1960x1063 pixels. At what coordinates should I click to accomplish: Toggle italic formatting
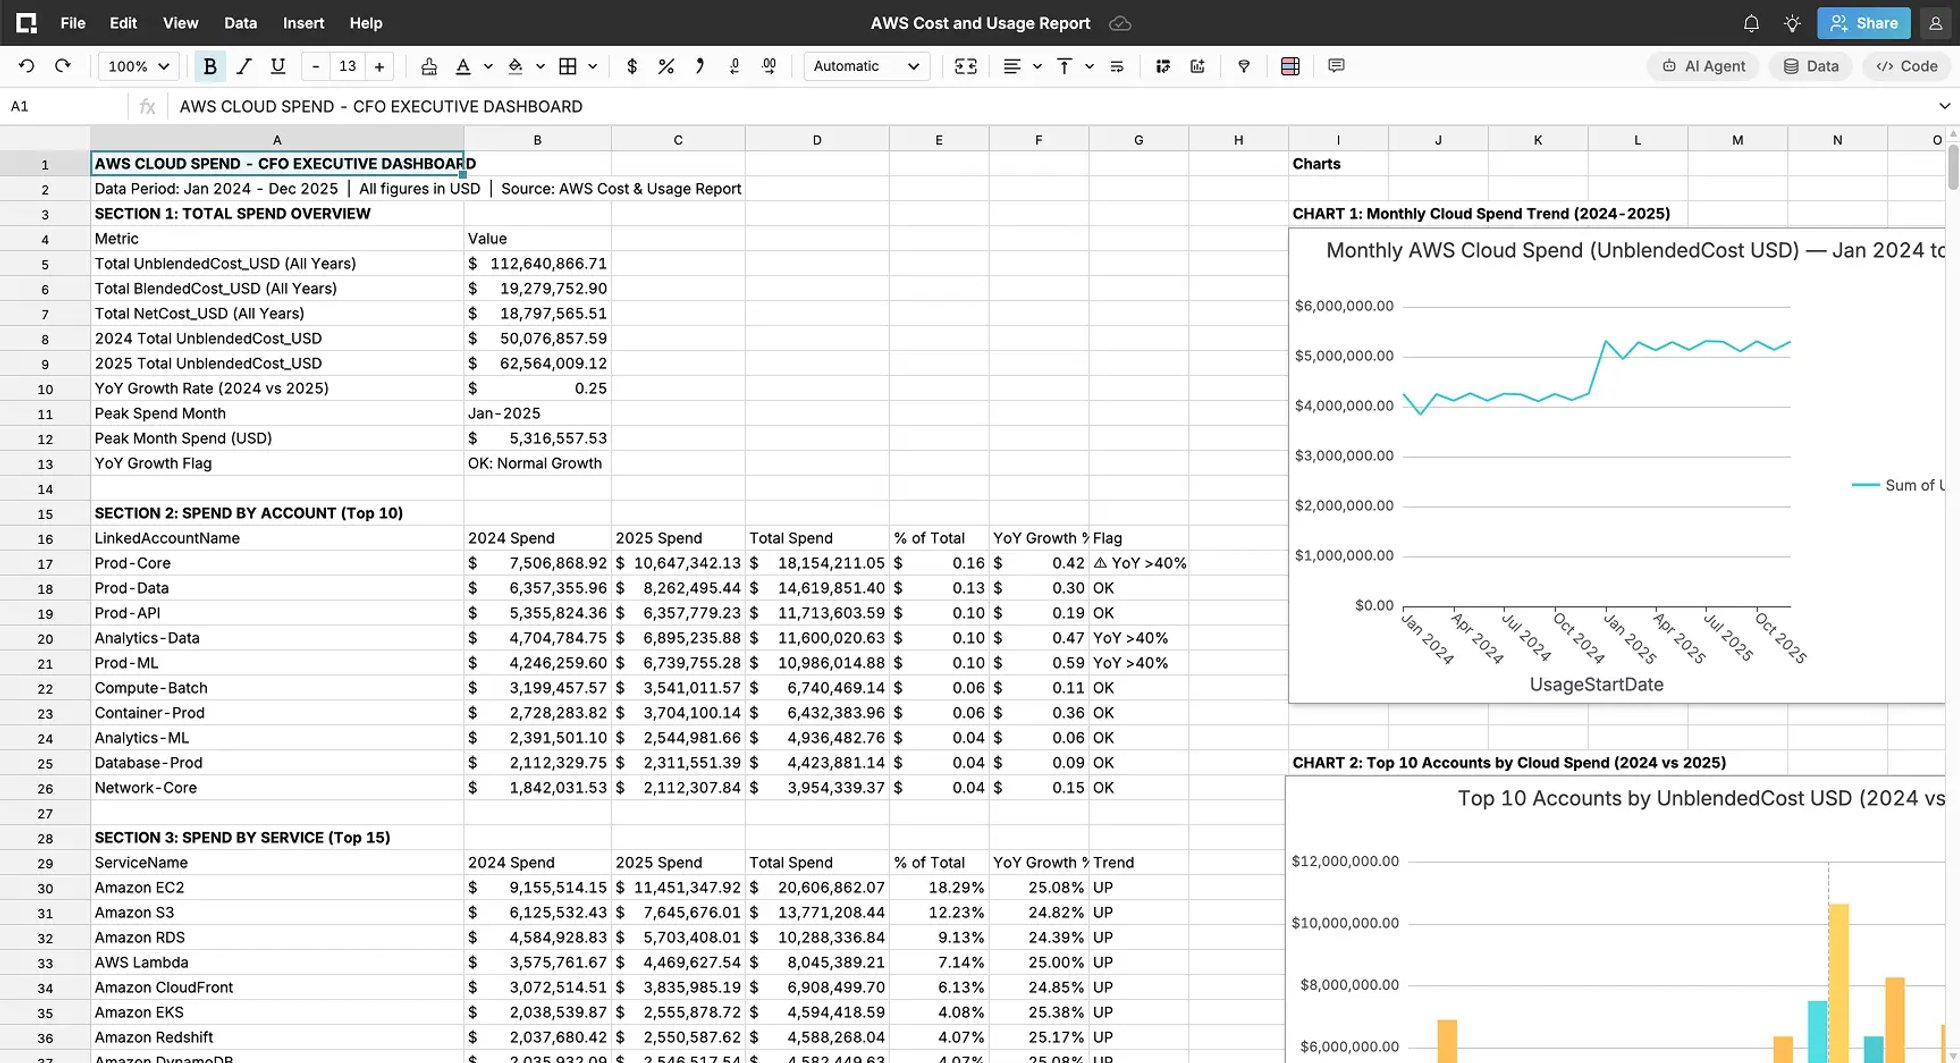point(244,66)
